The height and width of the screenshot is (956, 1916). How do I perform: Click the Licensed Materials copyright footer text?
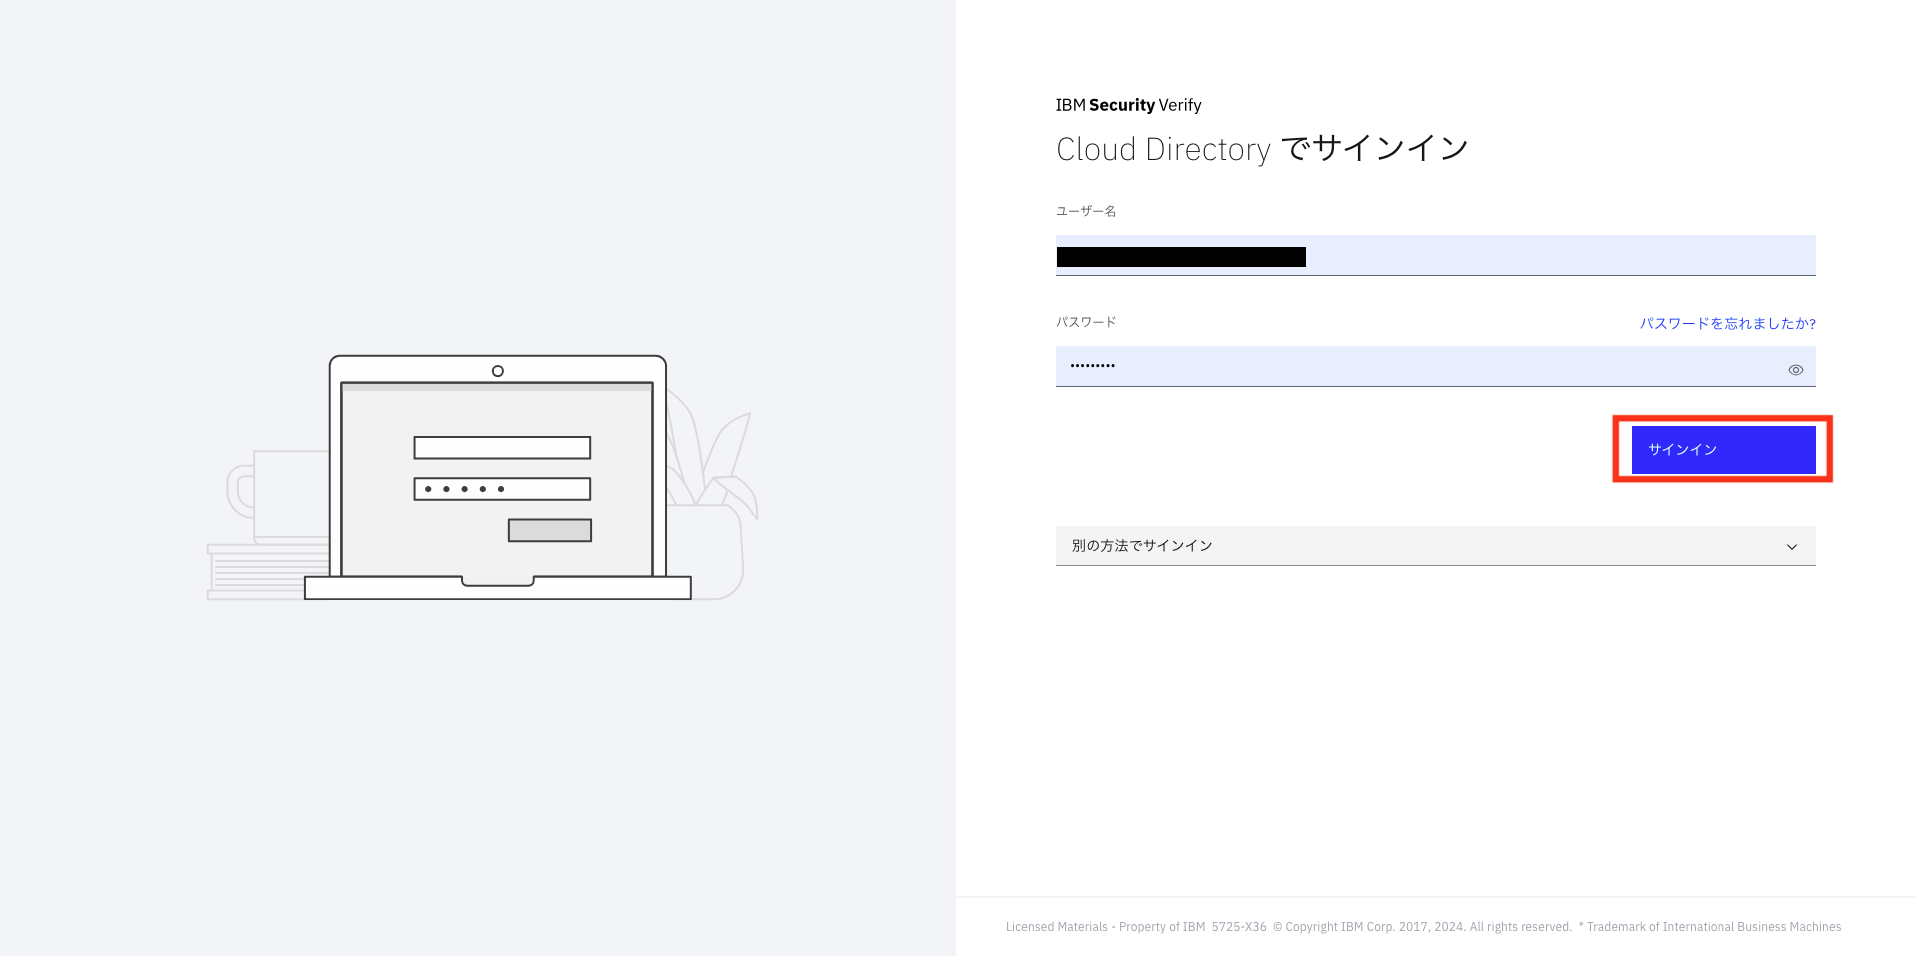click(1423, 927)
